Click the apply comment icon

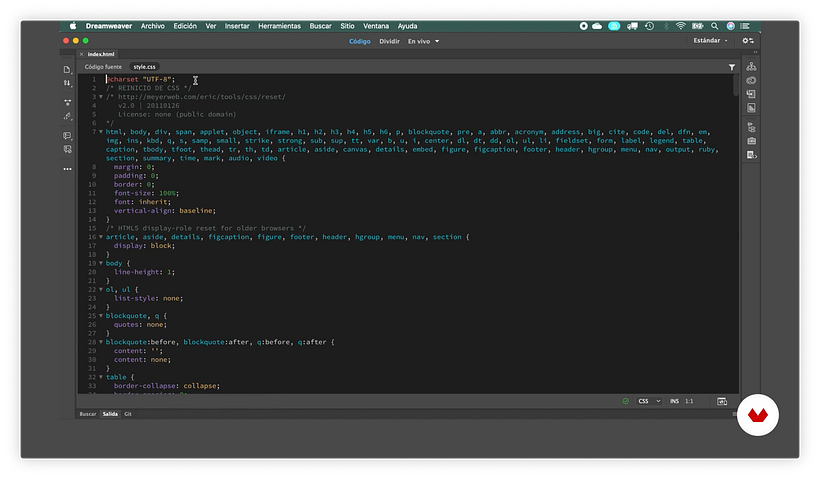pos(67,135)
